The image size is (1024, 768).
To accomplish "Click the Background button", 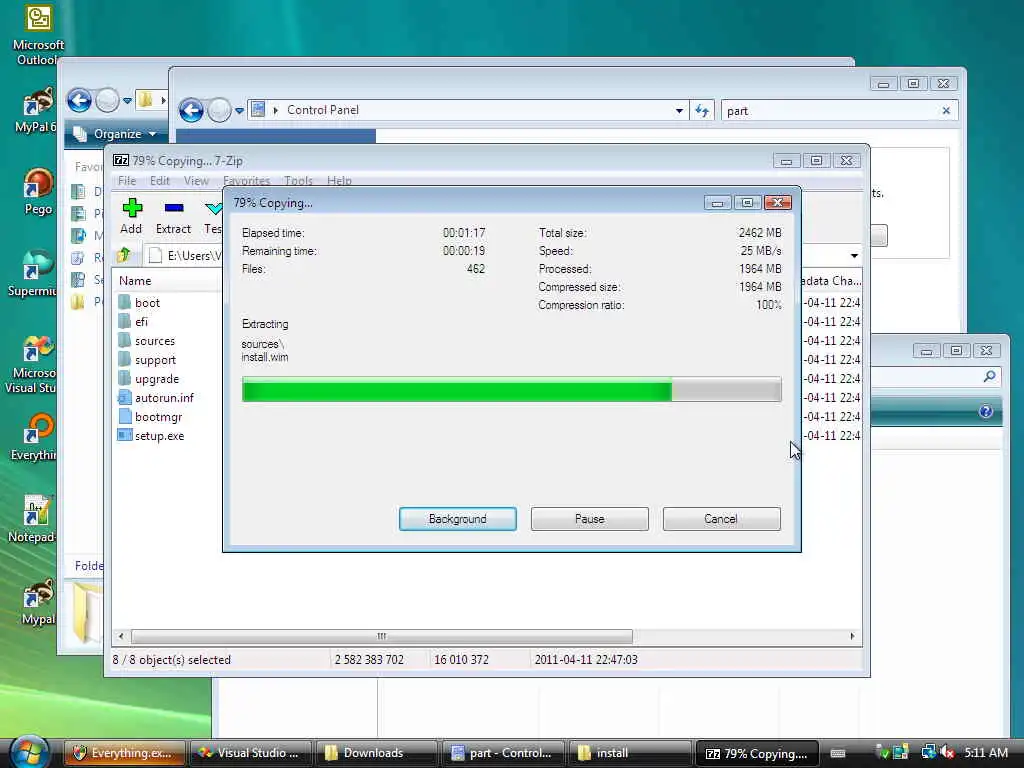I will click(x=458, y=519).
